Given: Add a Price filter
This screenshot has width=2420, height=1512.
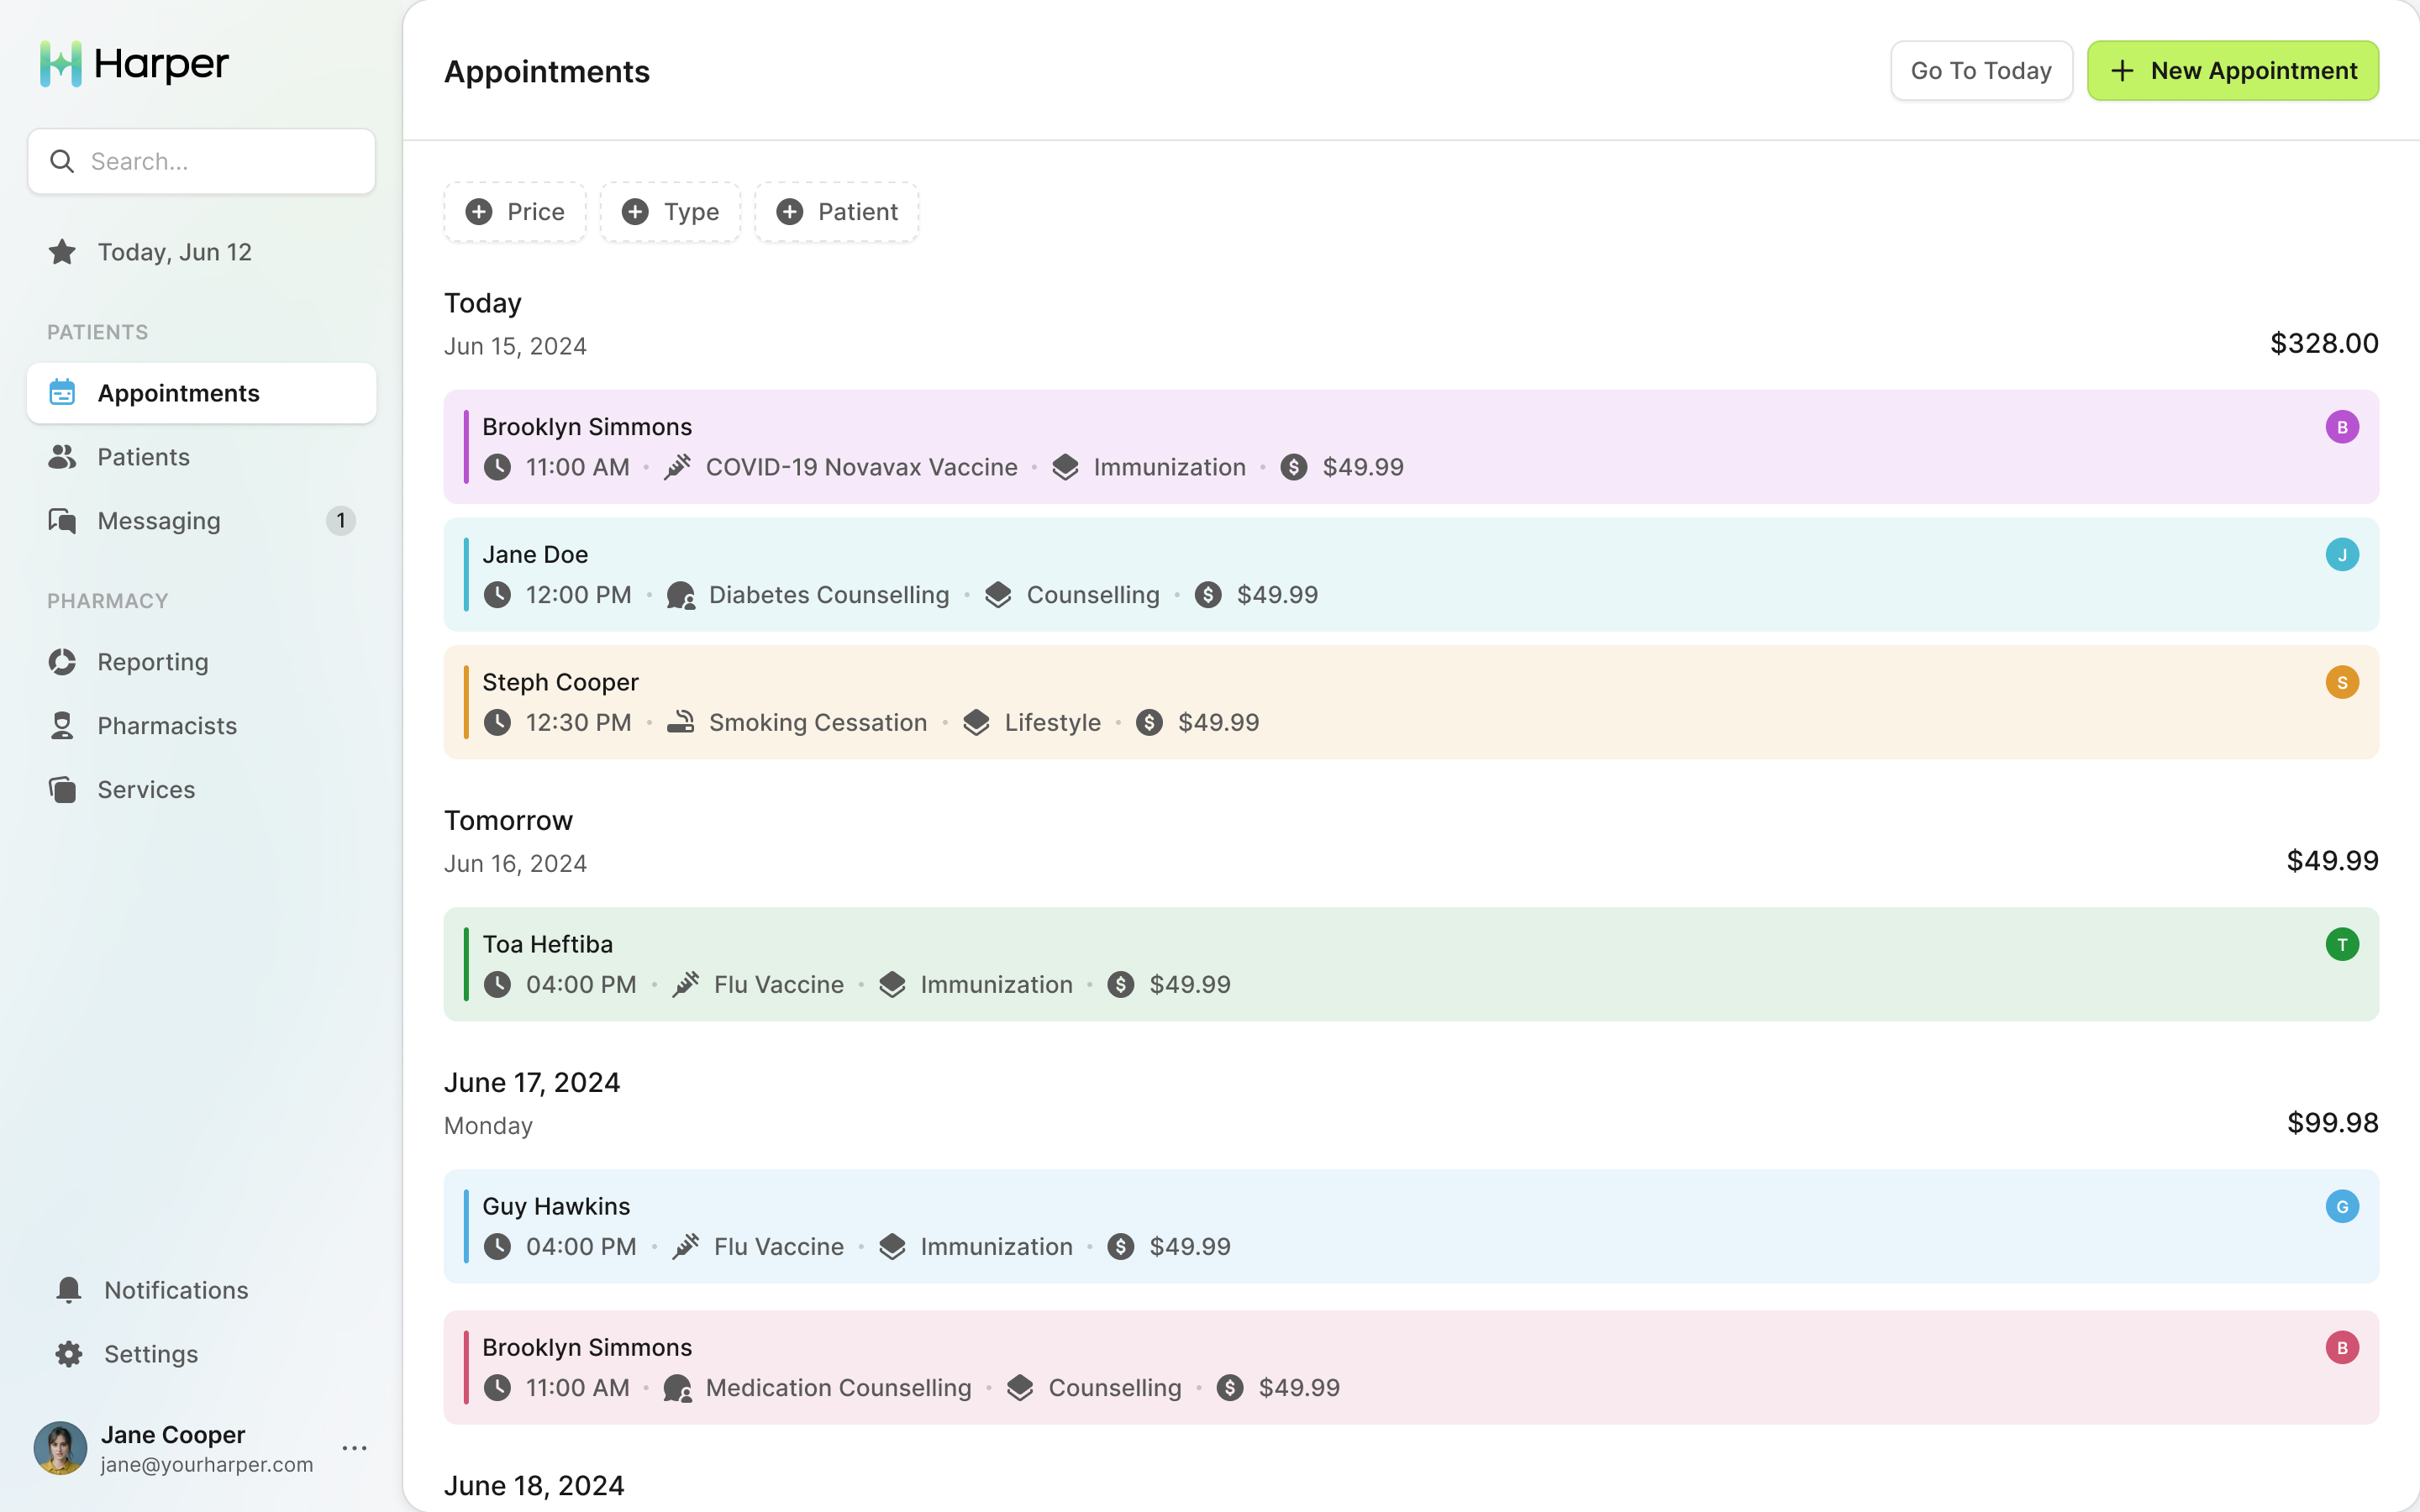Looking at the screenshot, I should point(515,212).
